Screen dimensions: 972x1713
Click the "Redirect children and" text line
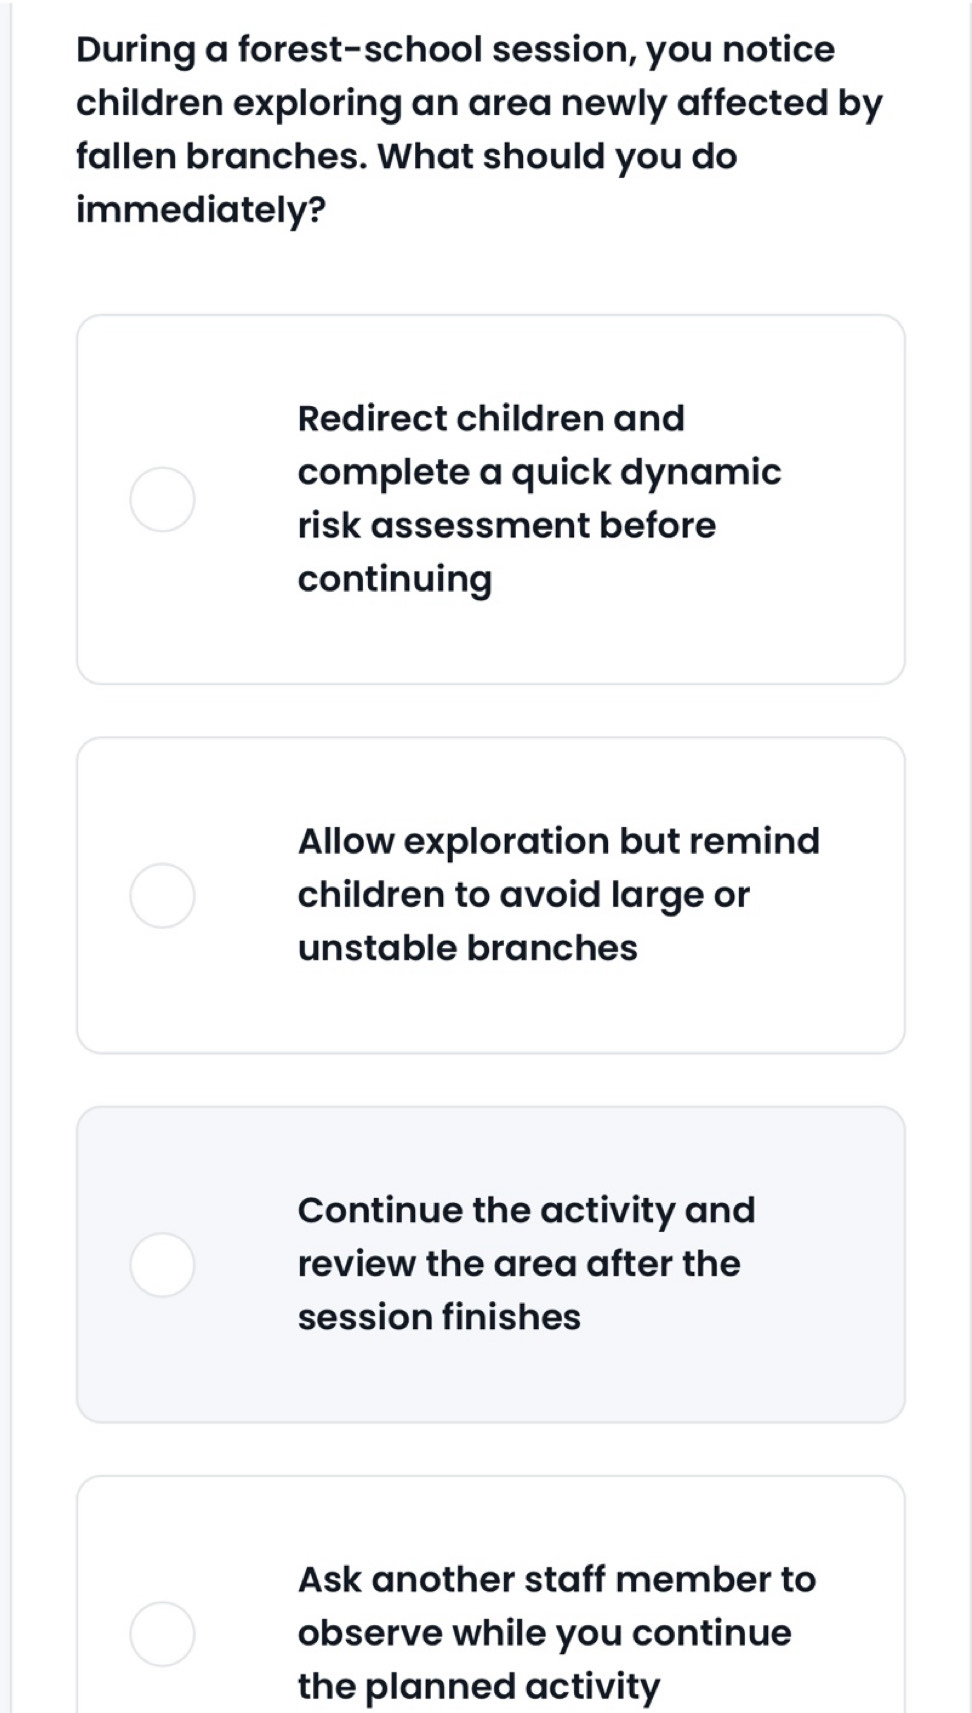tap(491, 418)
